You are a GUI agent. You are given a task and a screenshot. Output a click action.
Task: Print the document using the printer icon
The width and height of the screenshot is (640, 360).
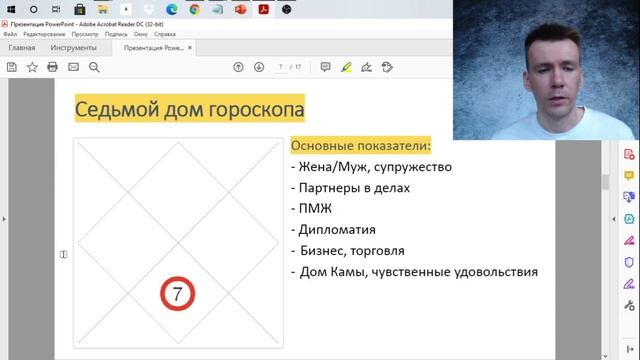pyautogui.click(x=52, y=67)
